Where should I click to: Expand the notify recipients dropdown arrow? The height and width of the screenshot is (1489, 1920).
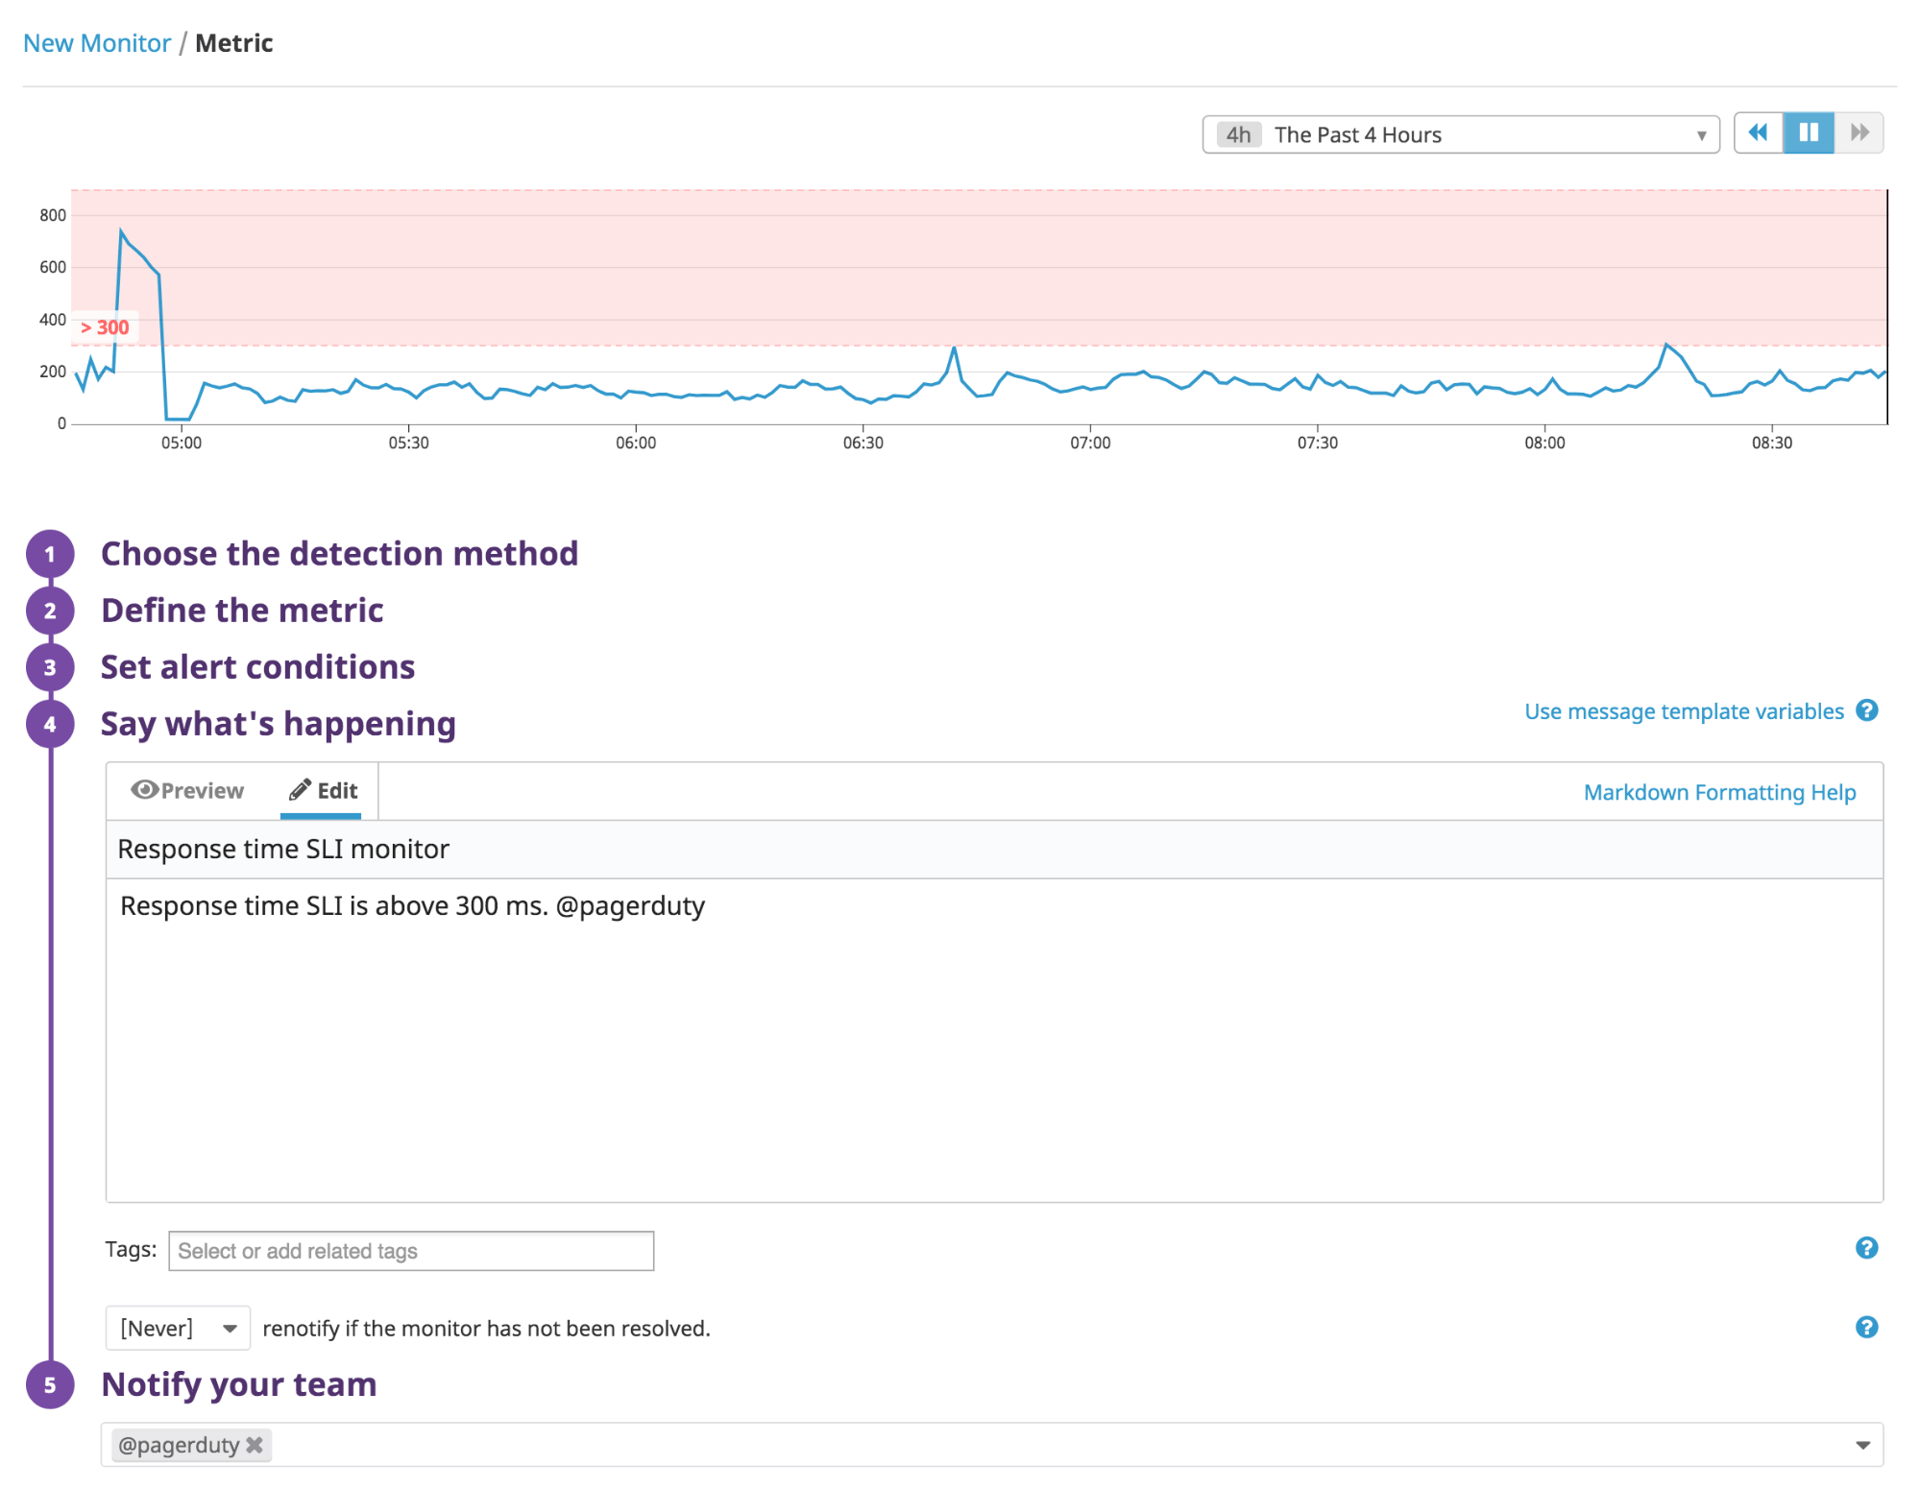1862,1445
